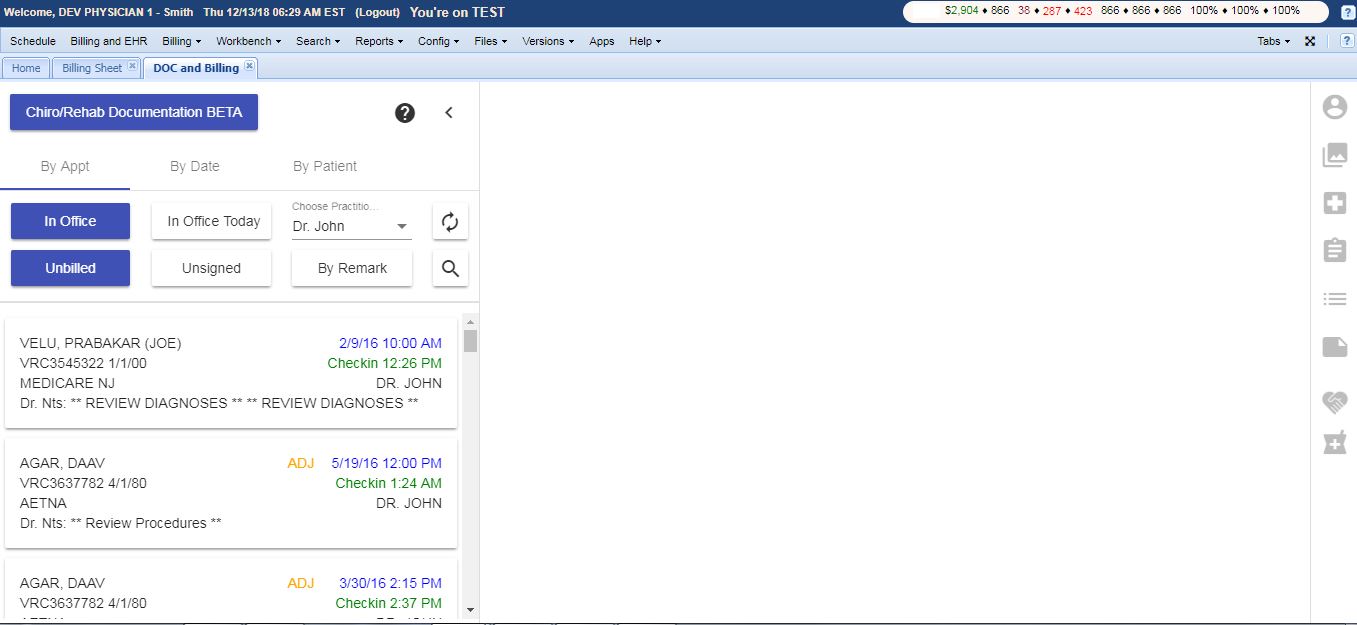
Task: Open the AGAR, DAAV 5/19/16 12:00 PM appointment
Action: point(231,493)
